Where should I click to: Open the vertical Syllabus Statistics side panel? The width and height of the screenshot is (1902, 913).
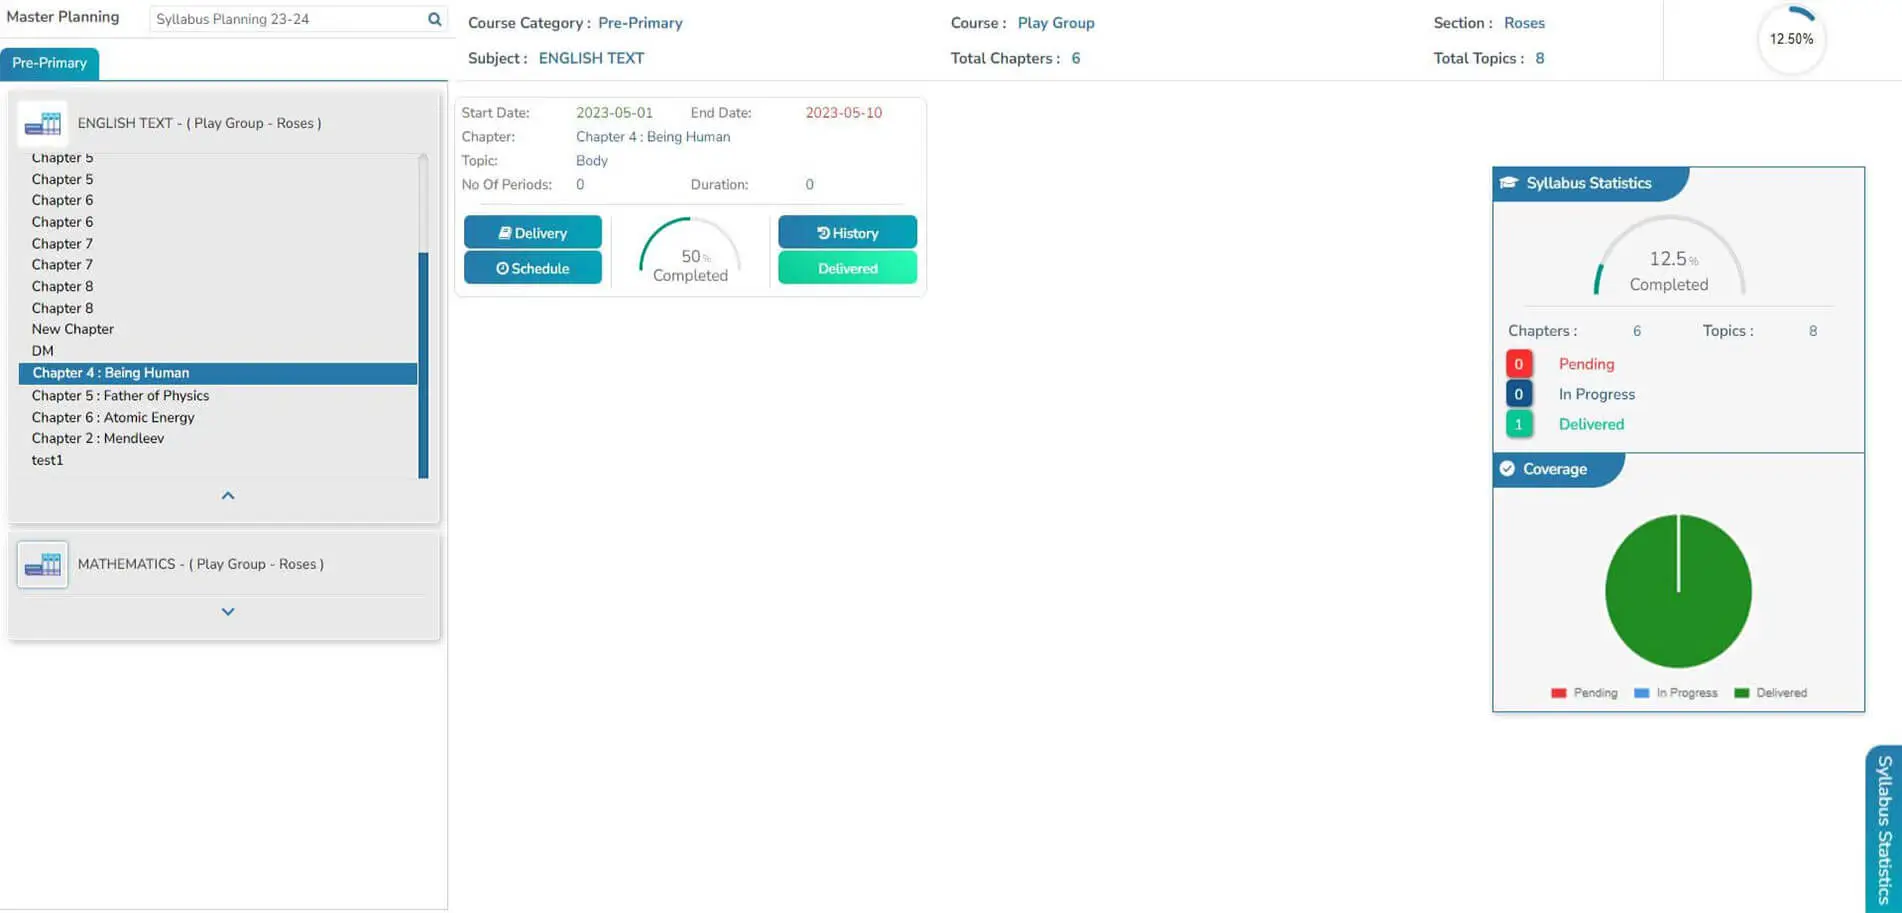click(1883, 828)
